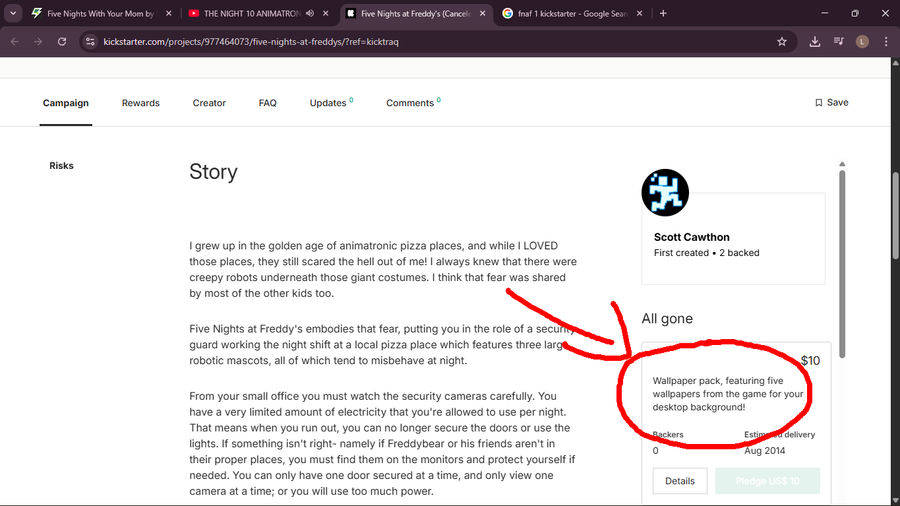Click the 'All gone' rewards heading
The image size is (900, 506).
[667, 318]
